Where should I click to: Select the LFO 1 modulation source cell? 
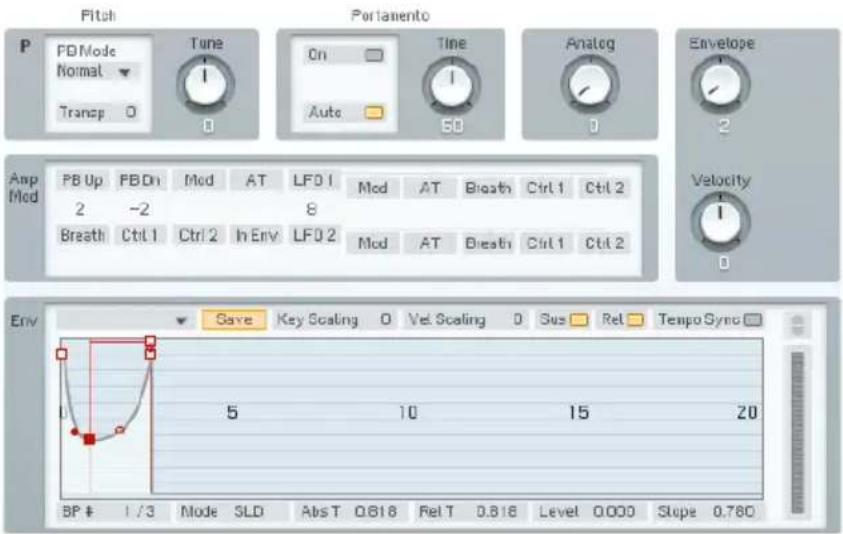(313, 181)
